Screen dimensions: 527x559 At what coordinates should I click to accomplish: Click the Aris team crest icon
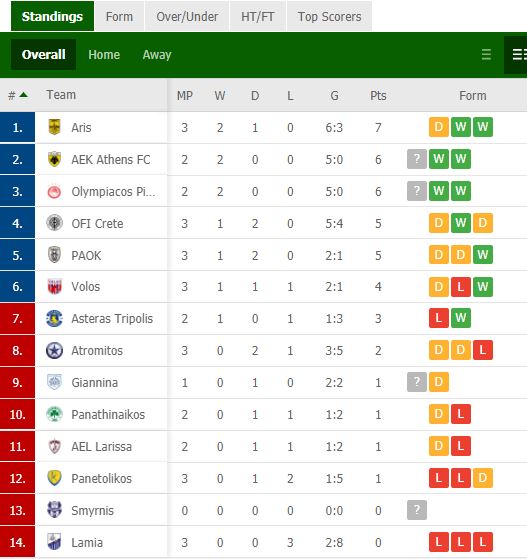(x=54, y=127)
